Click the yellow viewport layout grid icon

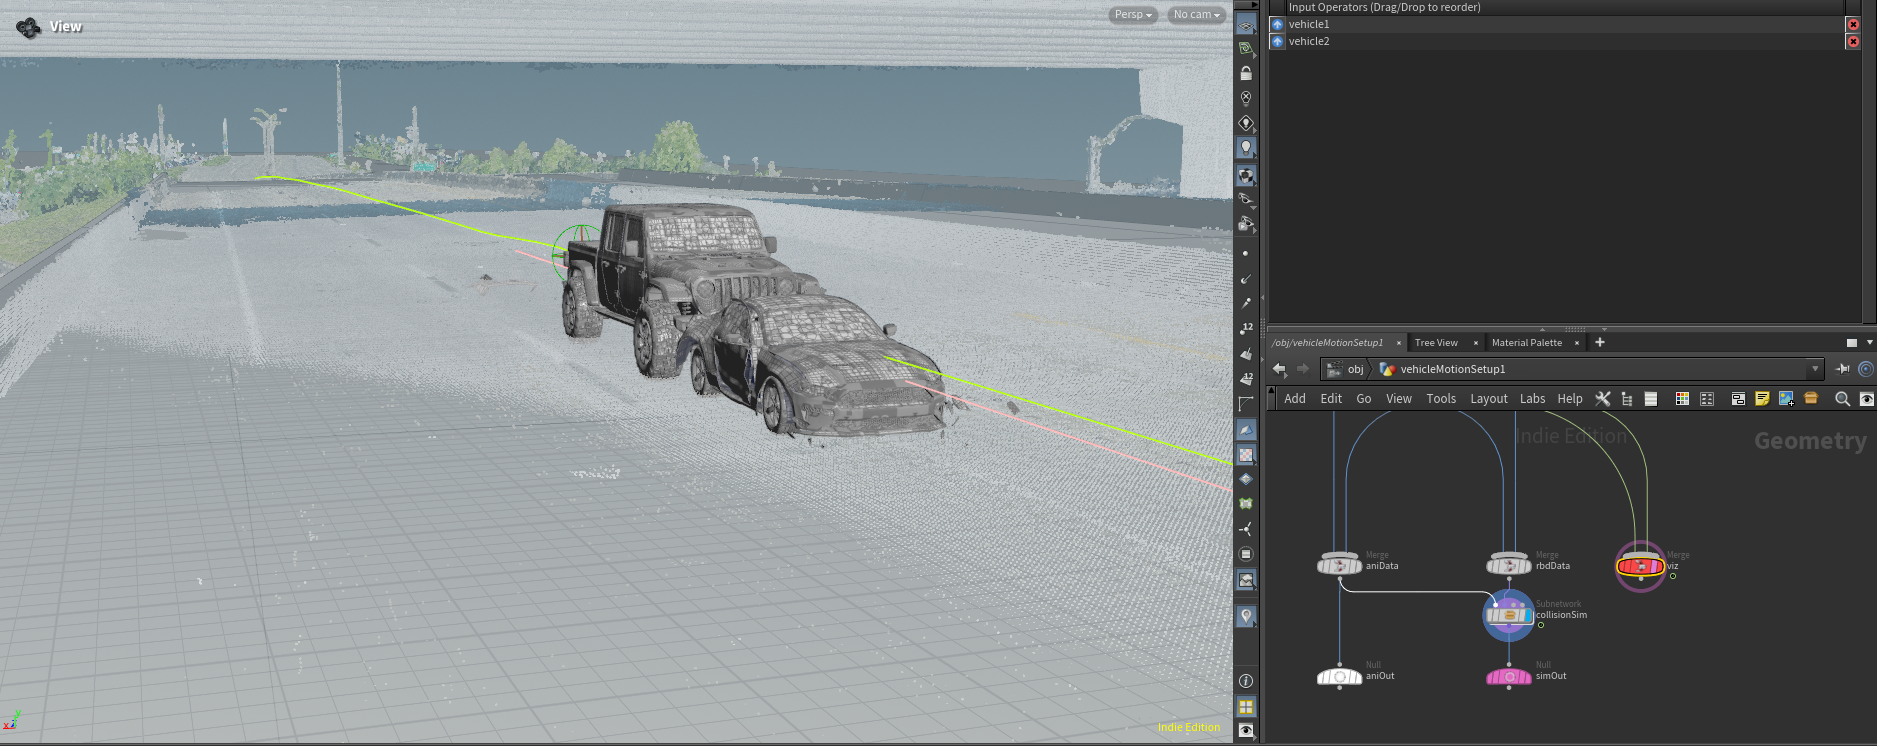click(1246, 706)
